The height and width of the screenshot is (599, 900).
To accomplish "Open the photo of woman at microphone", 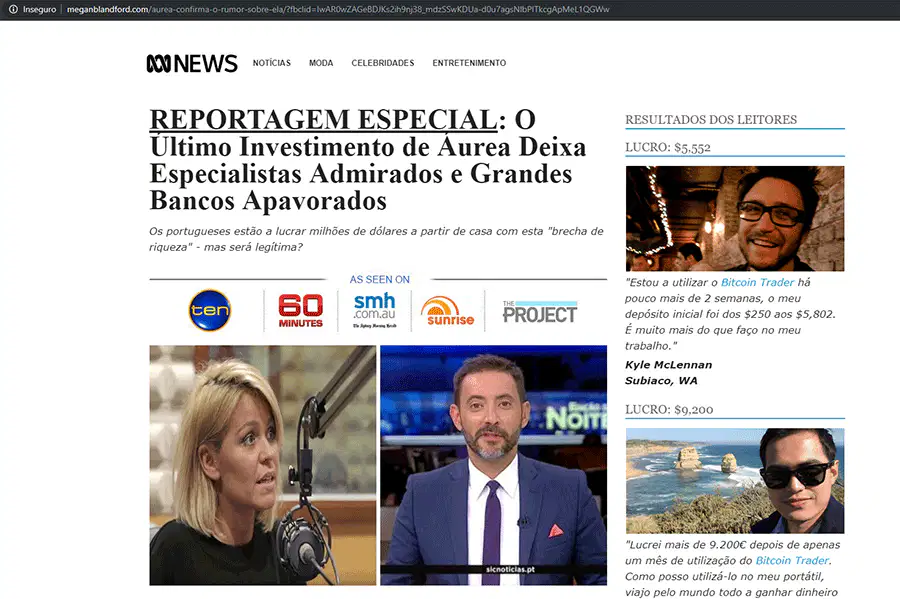I will pos(263,465).
